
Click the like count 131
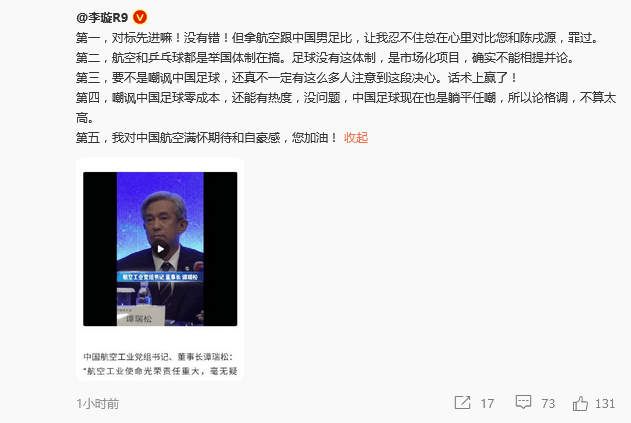[x=605, y=403]
